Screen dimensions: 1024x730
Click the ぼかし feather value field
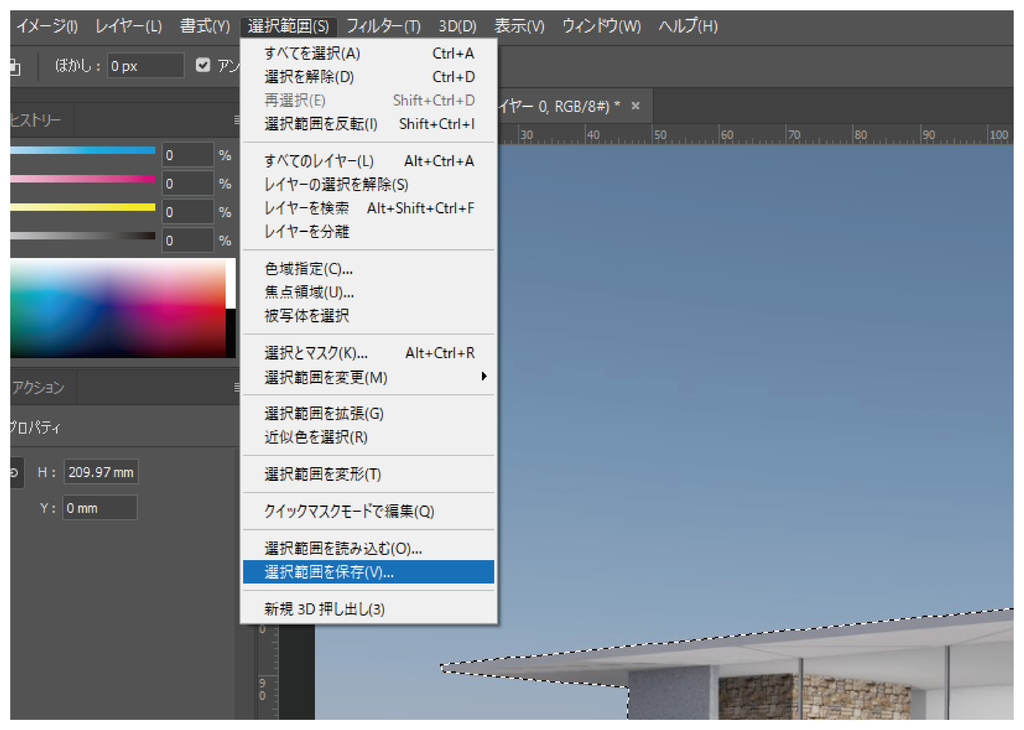[x=145, y=66]
